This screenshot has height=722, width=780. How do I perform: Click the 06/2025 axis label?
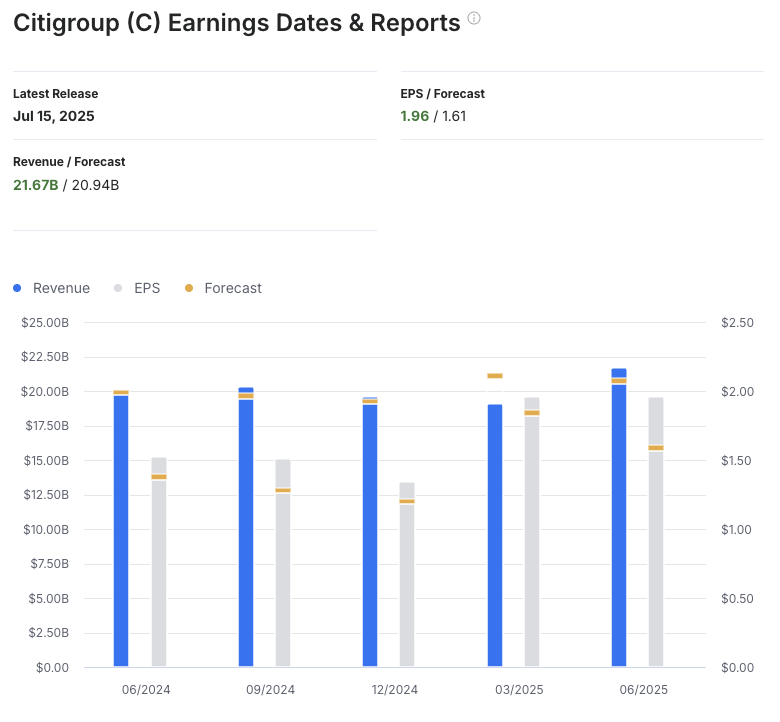(x=644, y=690)
